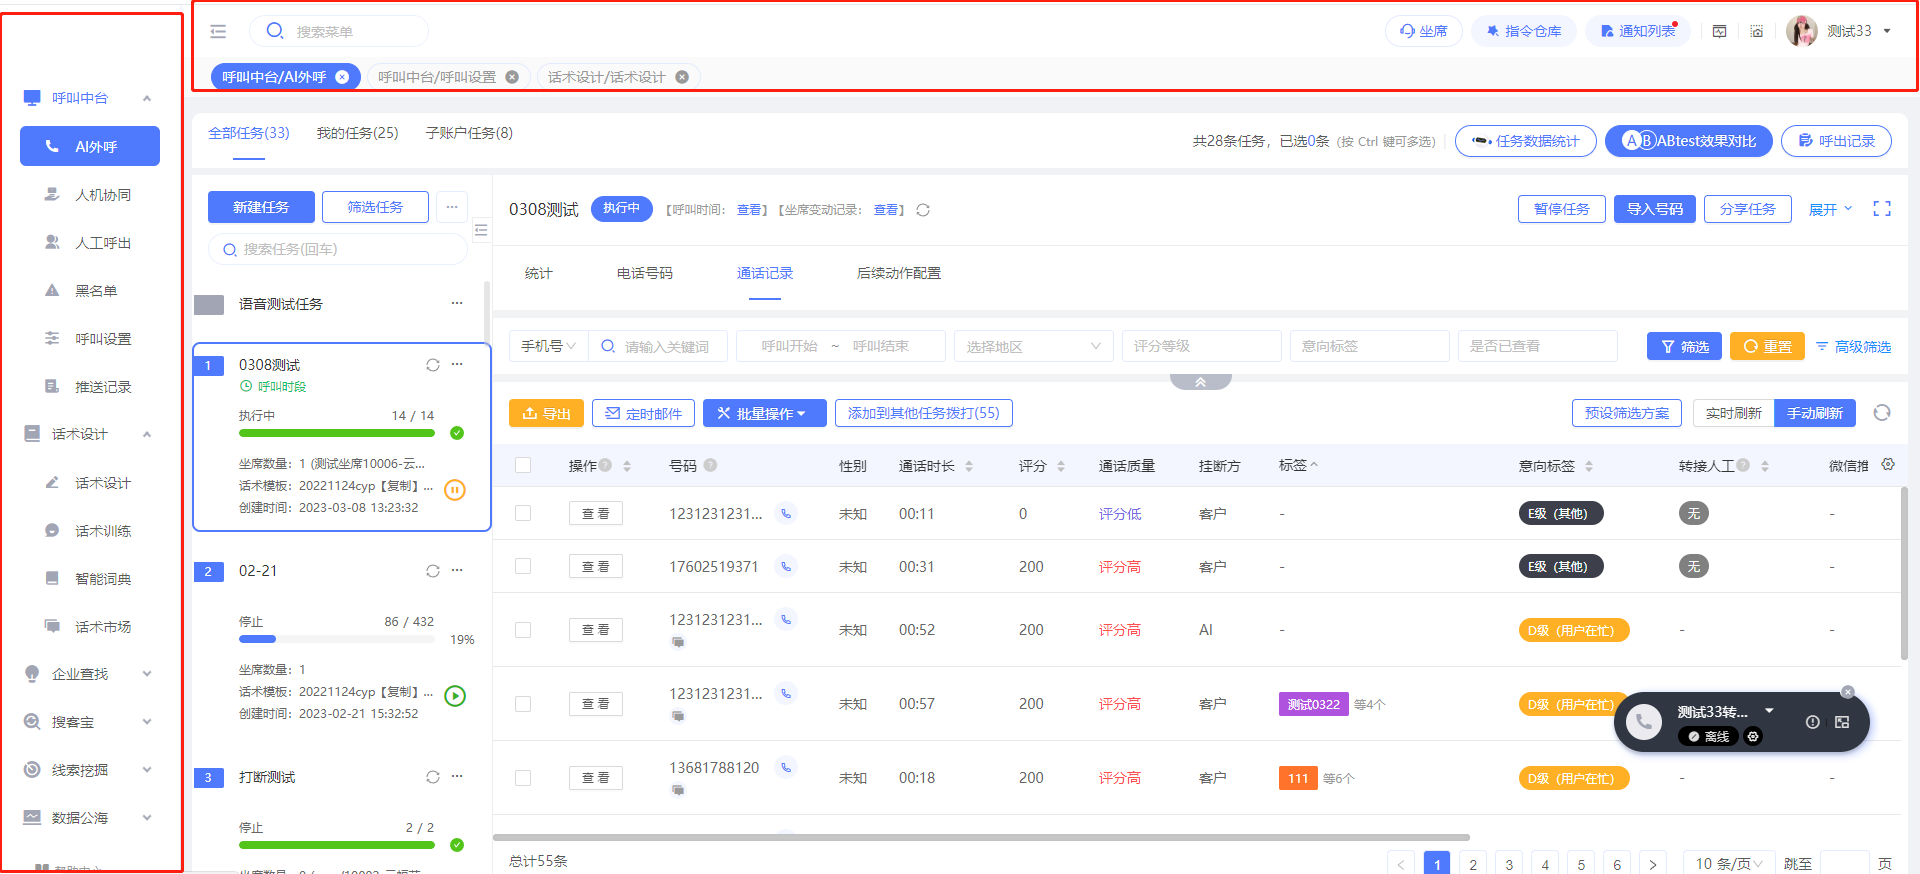Screen dimensions: 1920x874
Task: Switch to 我的任务(25) tab
Action: pyautogui.click(x=357, y=133)
